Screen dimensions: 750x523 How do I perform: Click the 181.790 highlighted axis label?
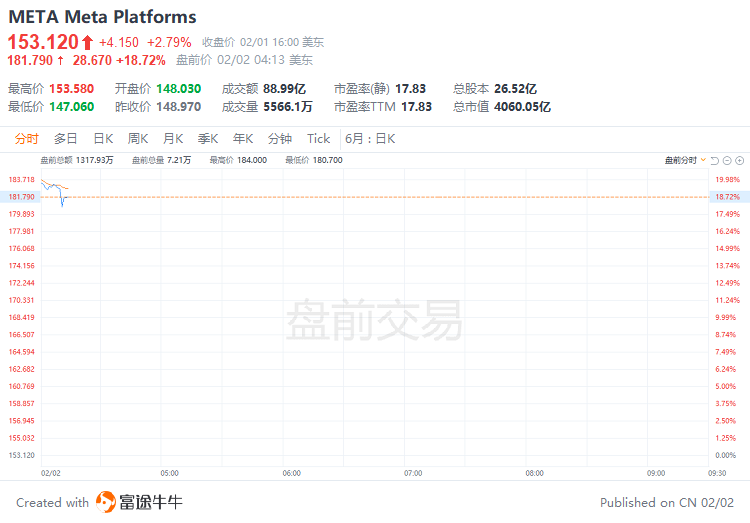click(x=20, y=197)
